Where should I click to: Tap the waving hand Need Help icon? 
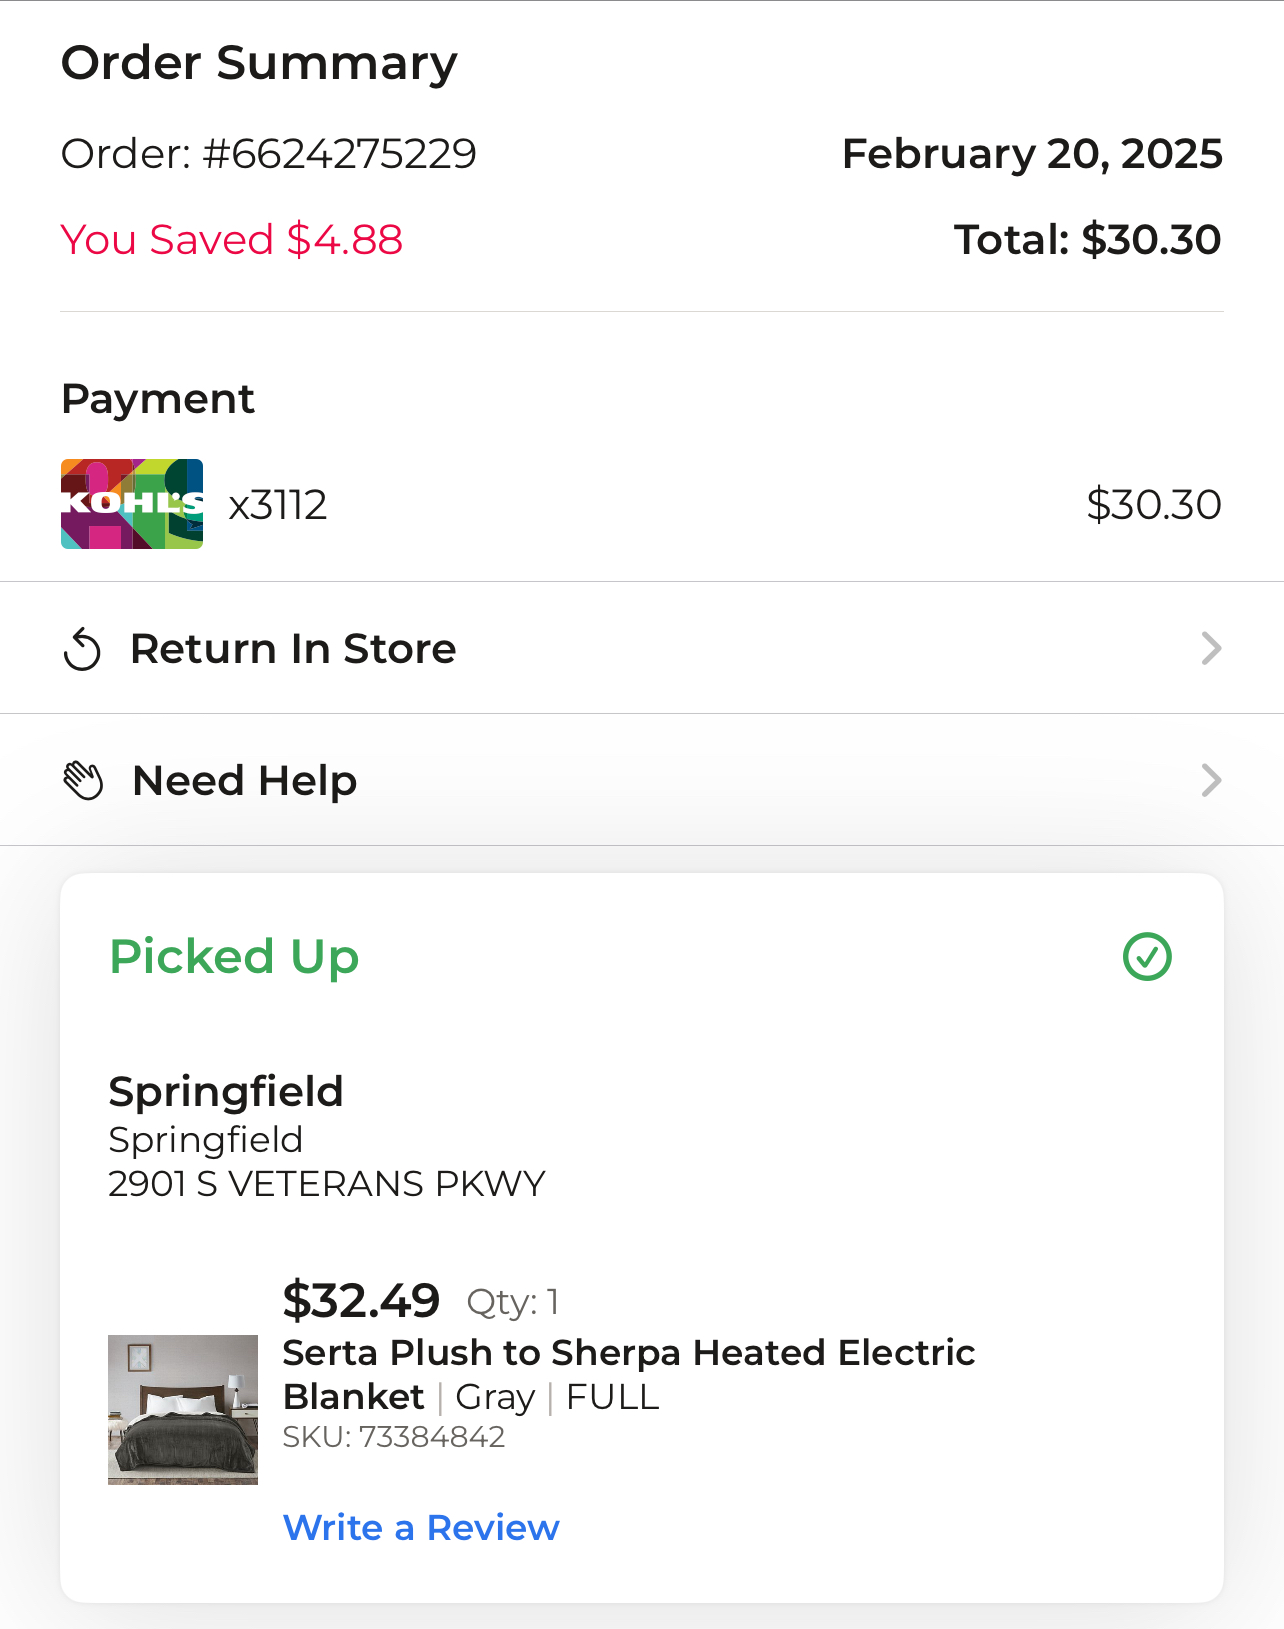[83, 781]
